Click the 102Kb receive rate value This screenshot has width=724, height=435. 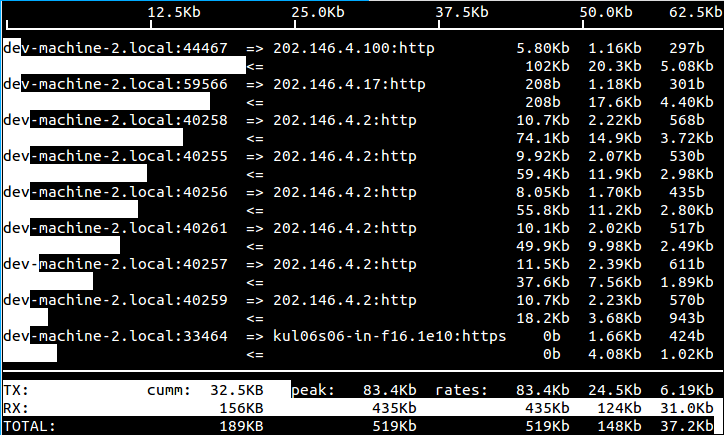547,66
